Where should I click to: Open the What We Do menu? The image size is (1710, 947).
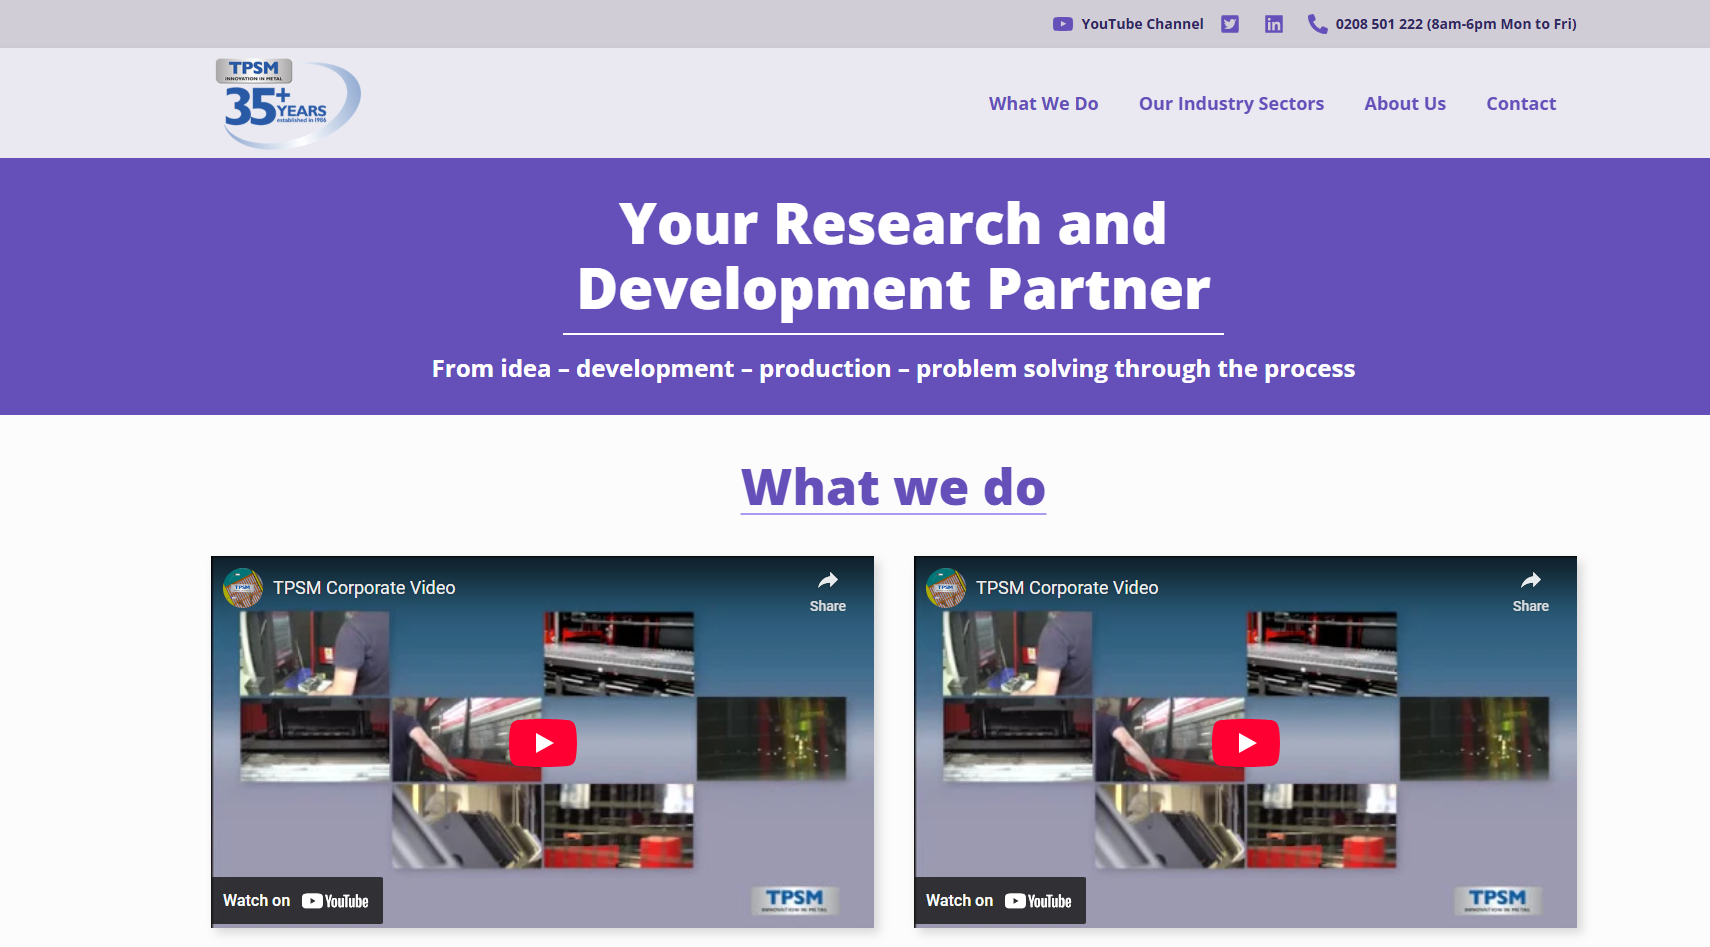tap(1044, 104)
